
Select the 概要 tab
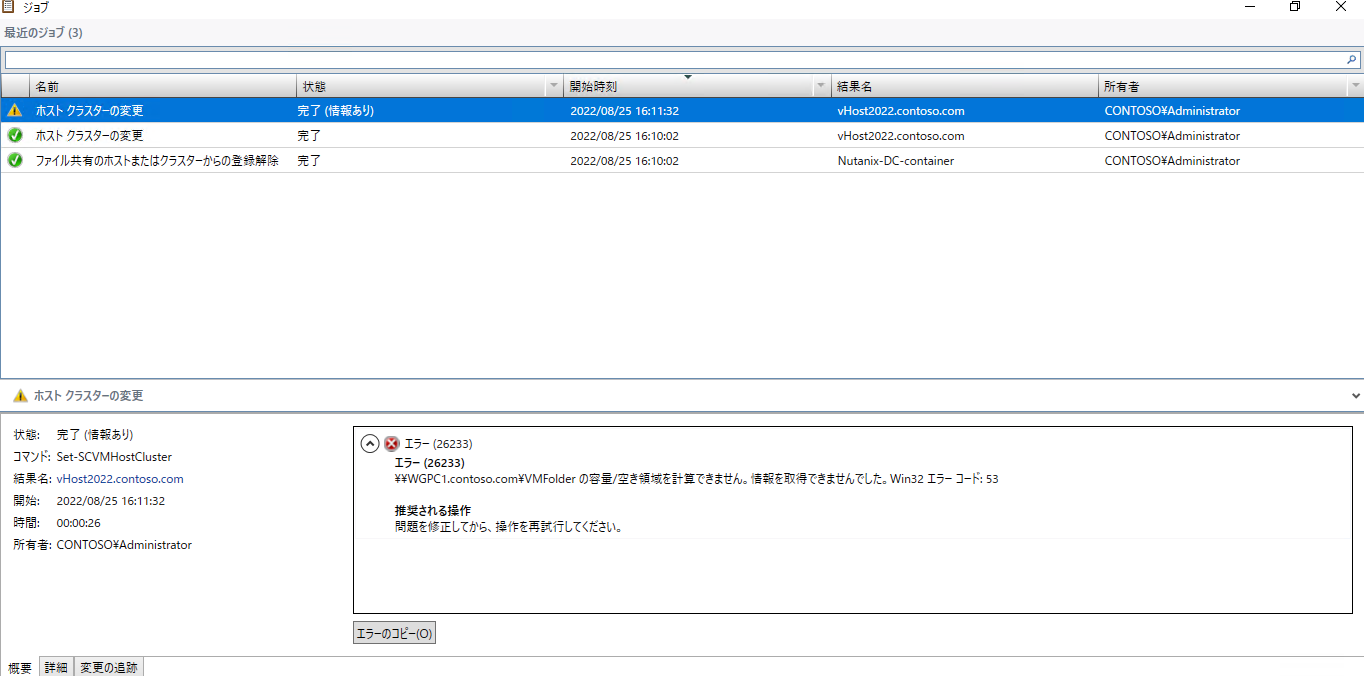[x=20, y=667]
